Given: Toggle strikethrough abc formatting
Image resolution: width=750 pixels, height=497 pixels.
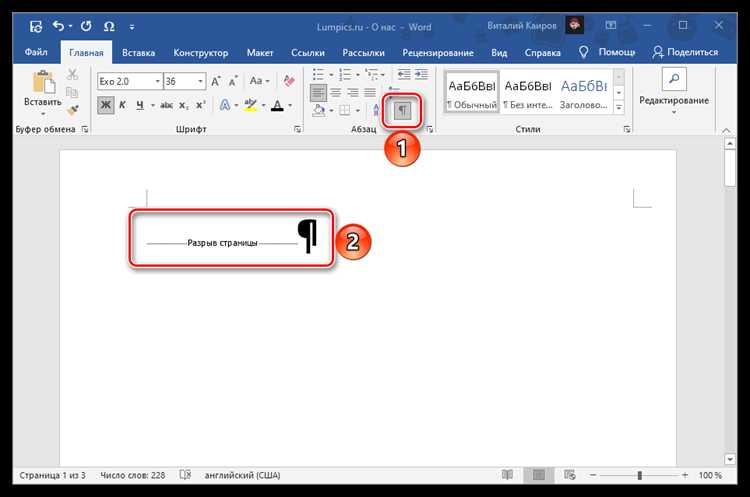Looking at the screenshot, I should pos(166,105).
